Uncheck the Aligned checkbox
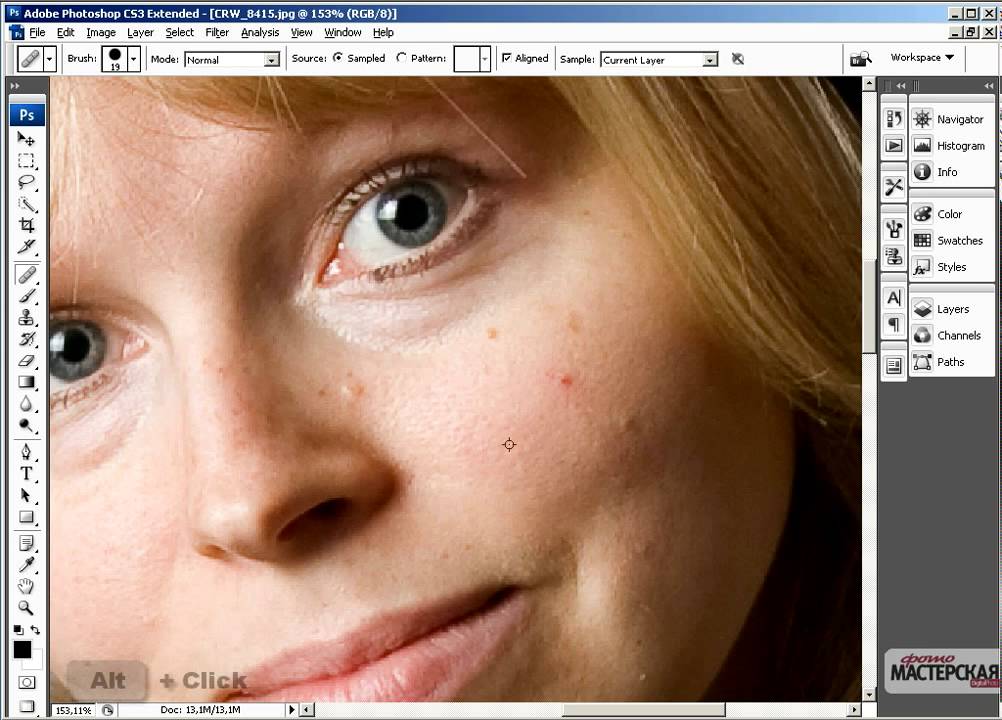This screenshot has width=1002, height=720. 507,57
